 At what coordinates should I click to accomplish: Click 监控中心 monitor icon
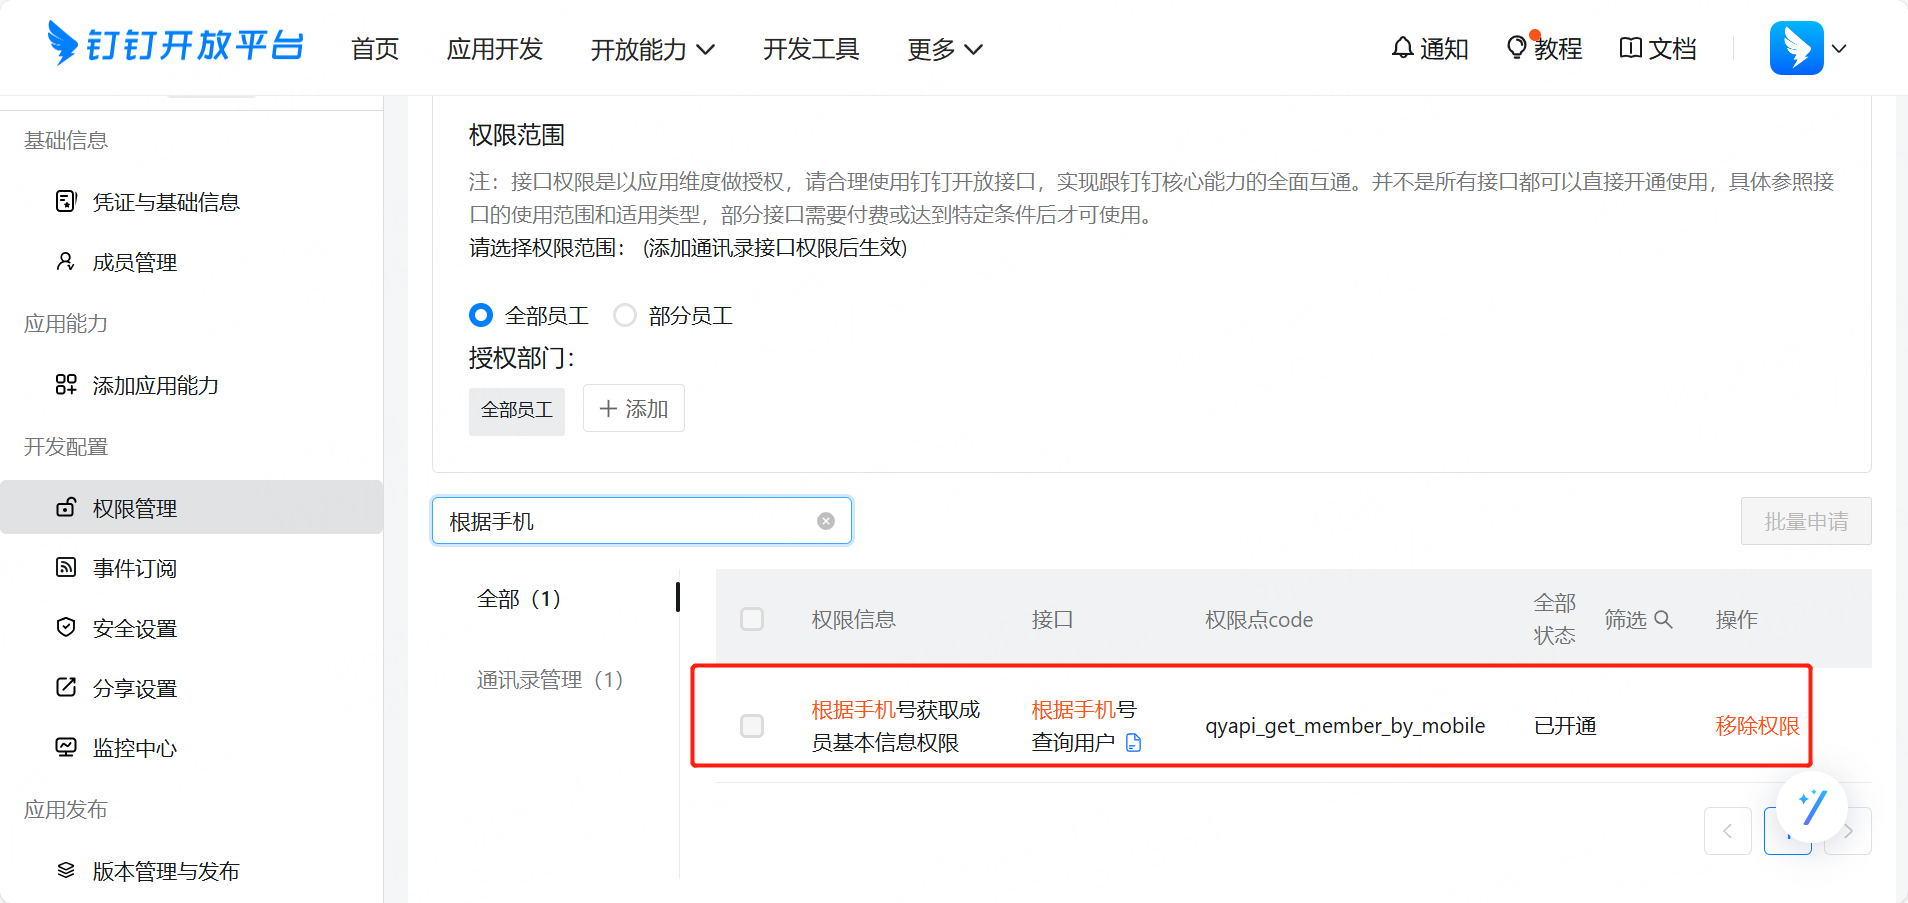click(x=66, y=747)
